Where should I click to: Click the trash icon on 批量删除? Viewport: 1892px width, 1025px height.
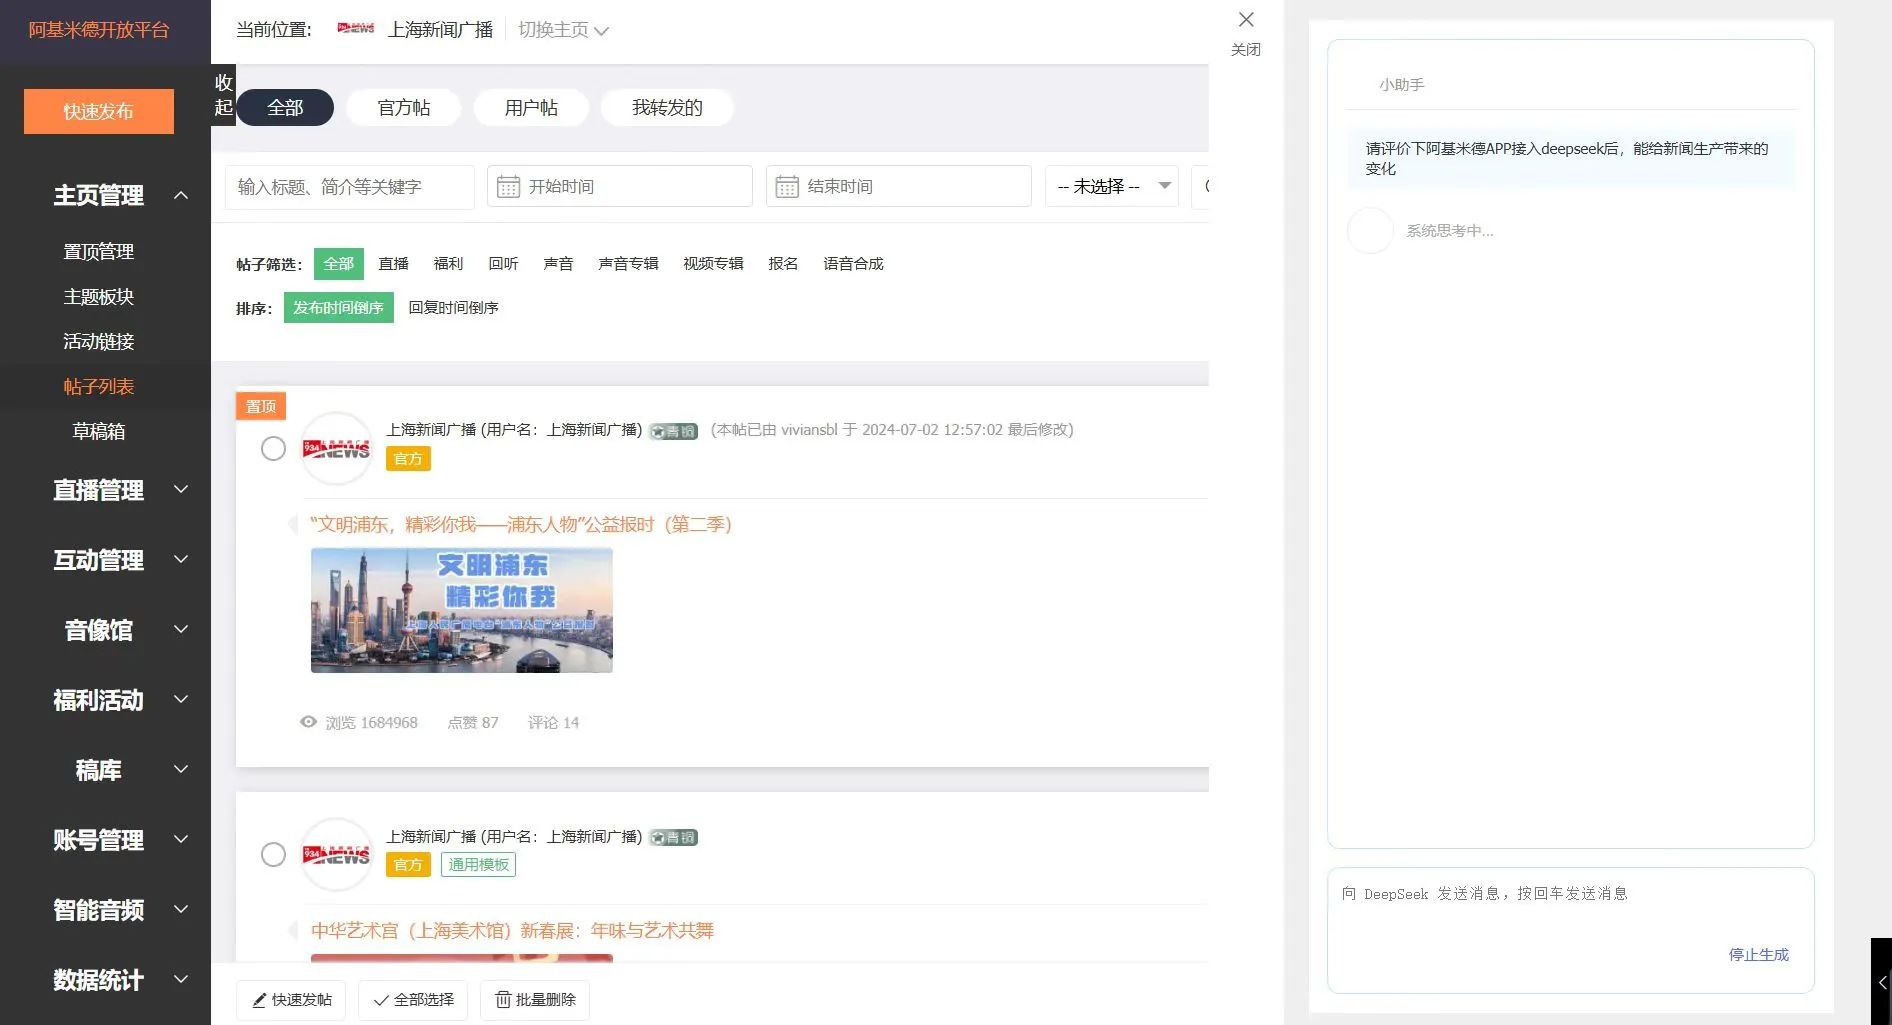pyautogui.click(x=503, y=1000)
